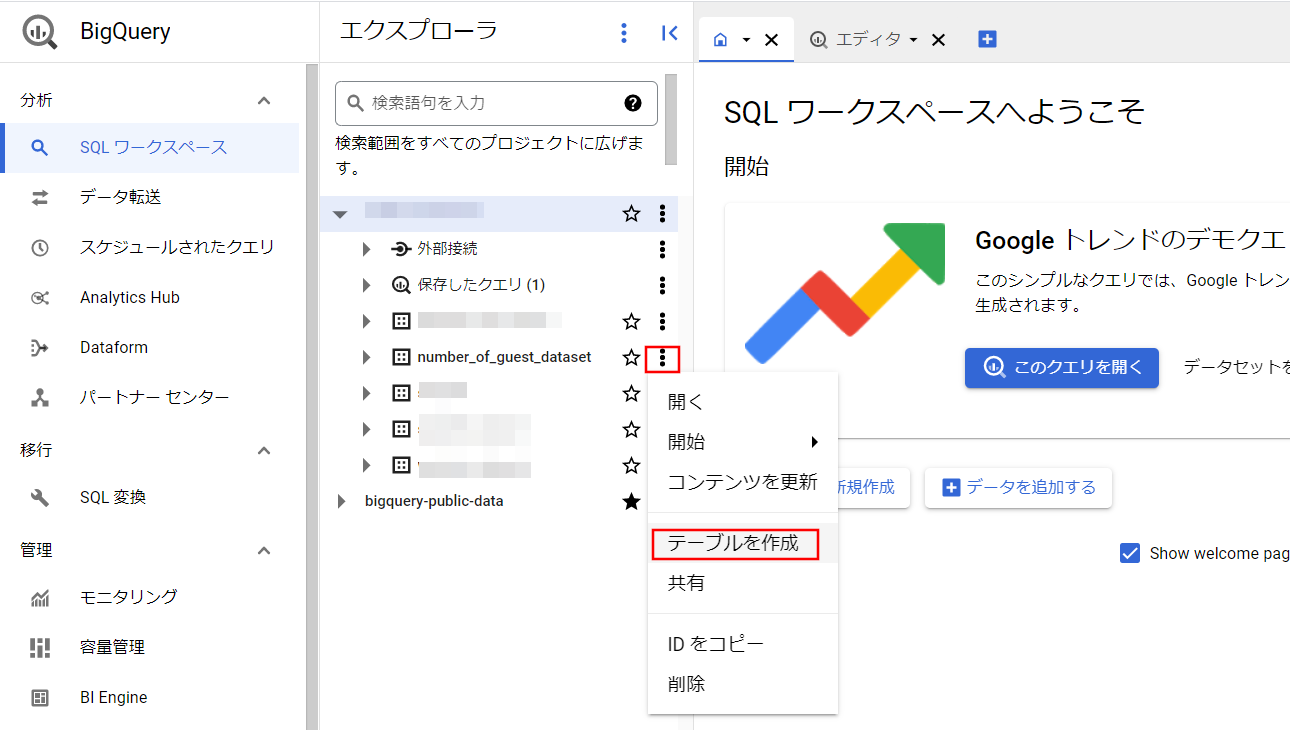
Task: Expand the 外部接続 tree item
Action: pyautogui.click(x=366, y=249)
